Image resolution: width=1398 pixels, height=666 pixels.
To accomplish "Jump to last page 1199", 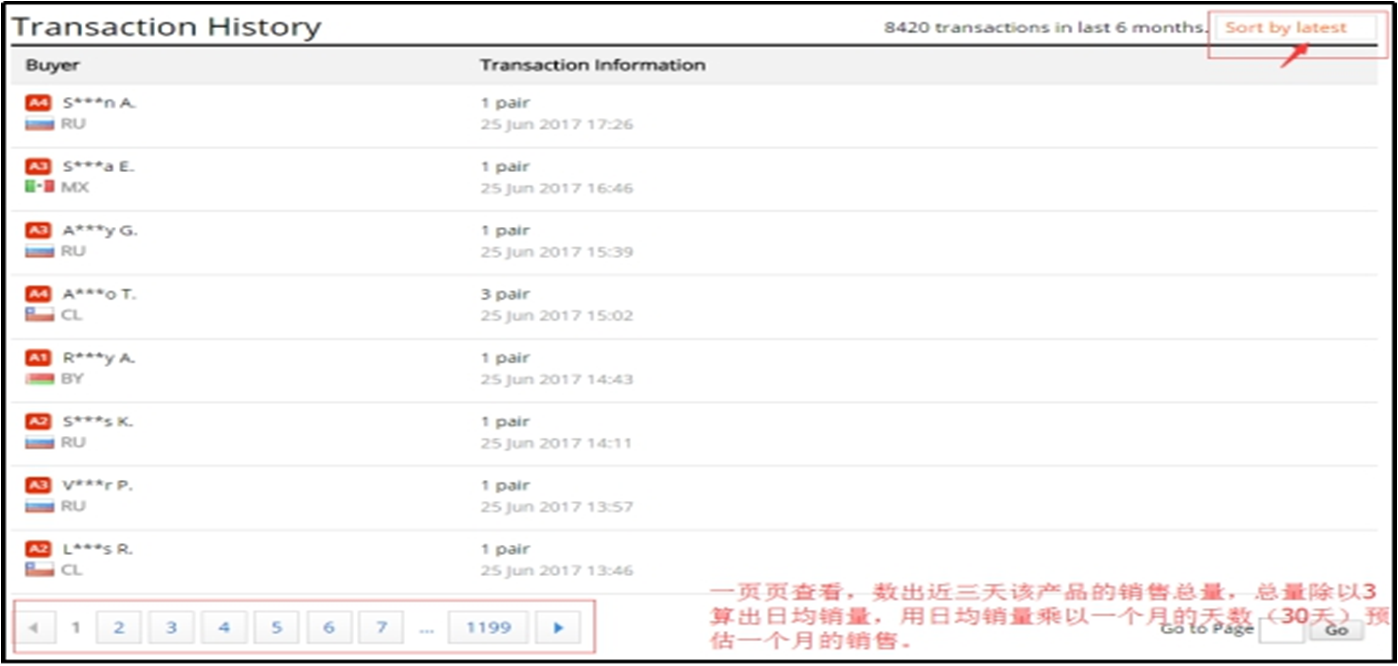I will click(488, 628).
